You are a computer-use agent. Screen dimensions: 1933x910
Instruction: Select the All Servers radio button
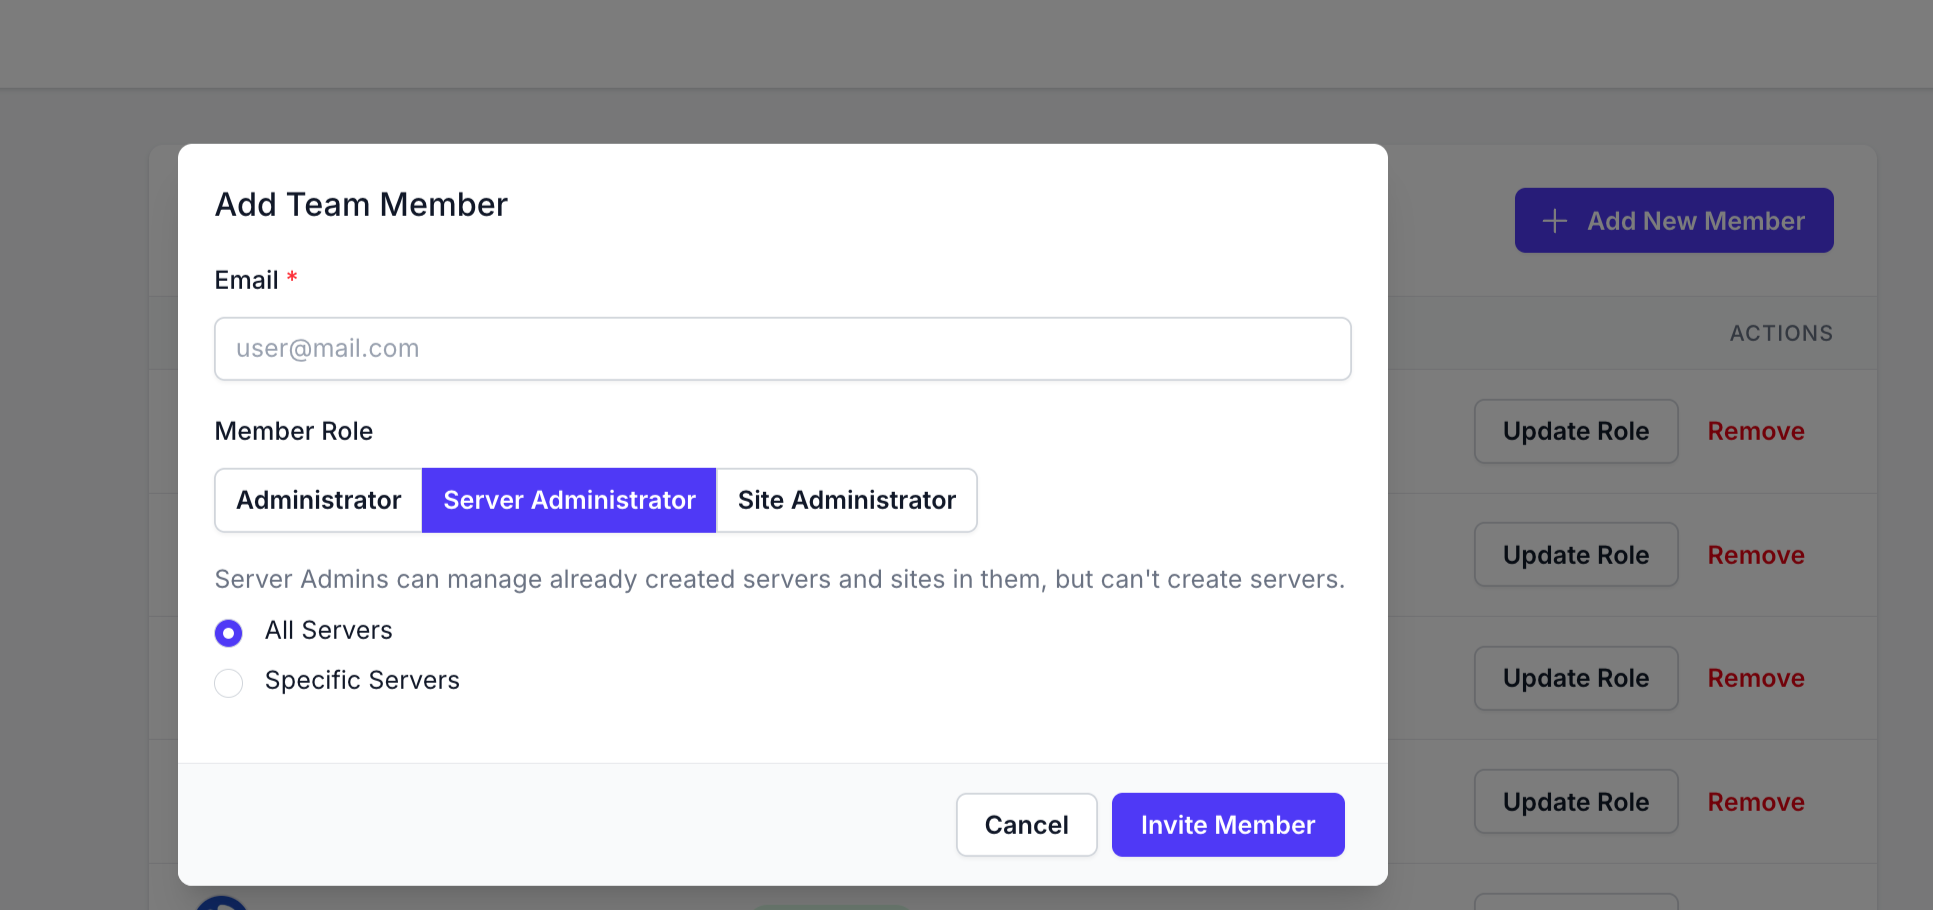tap(229, 633)
